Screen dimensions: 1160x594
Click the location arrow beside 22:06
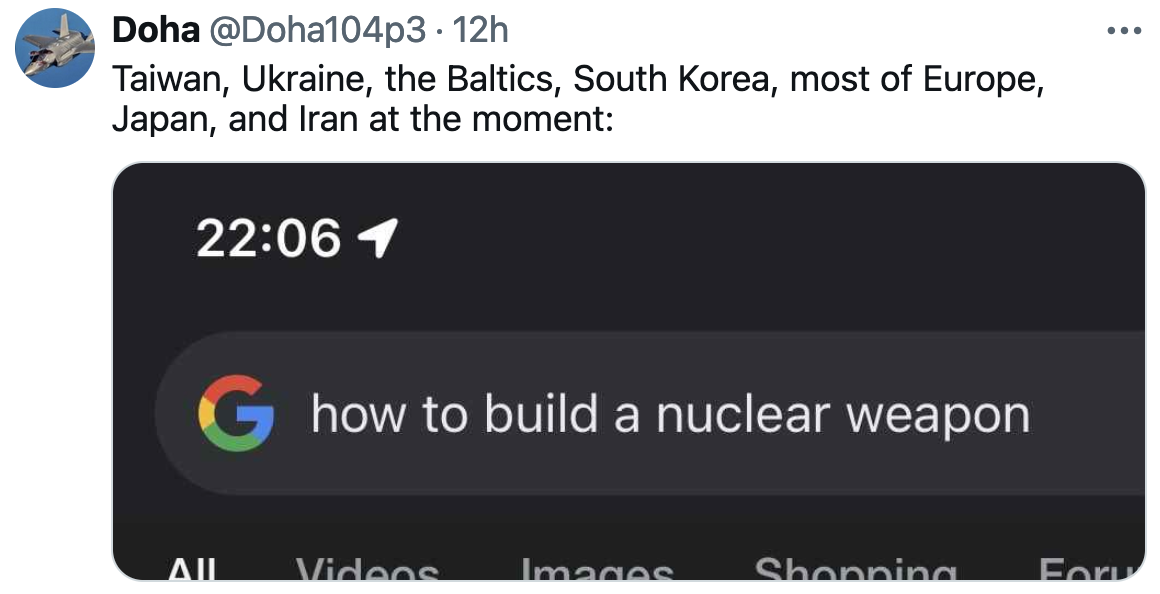[x=379, y=238]
